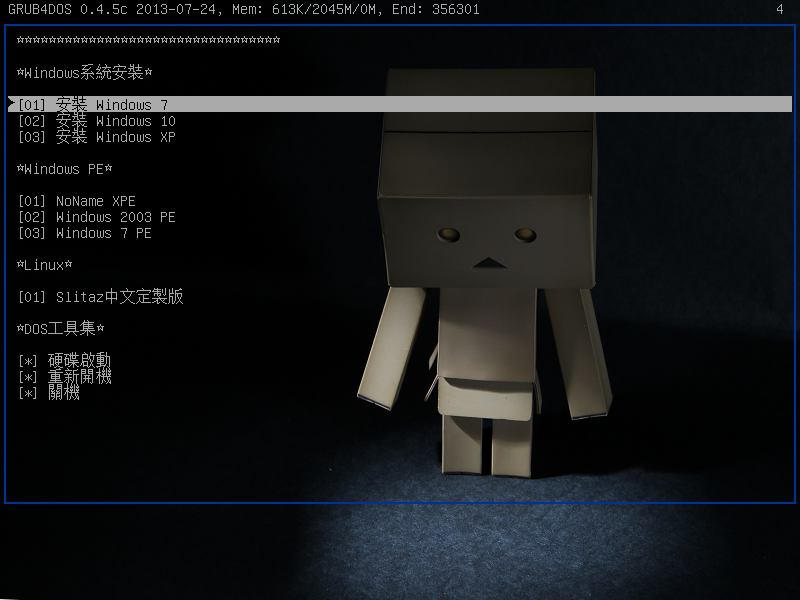Select entry 01 安裝 Windows 7
The width and height of the screenshot is (800, 600).
(x=400, y=104)
